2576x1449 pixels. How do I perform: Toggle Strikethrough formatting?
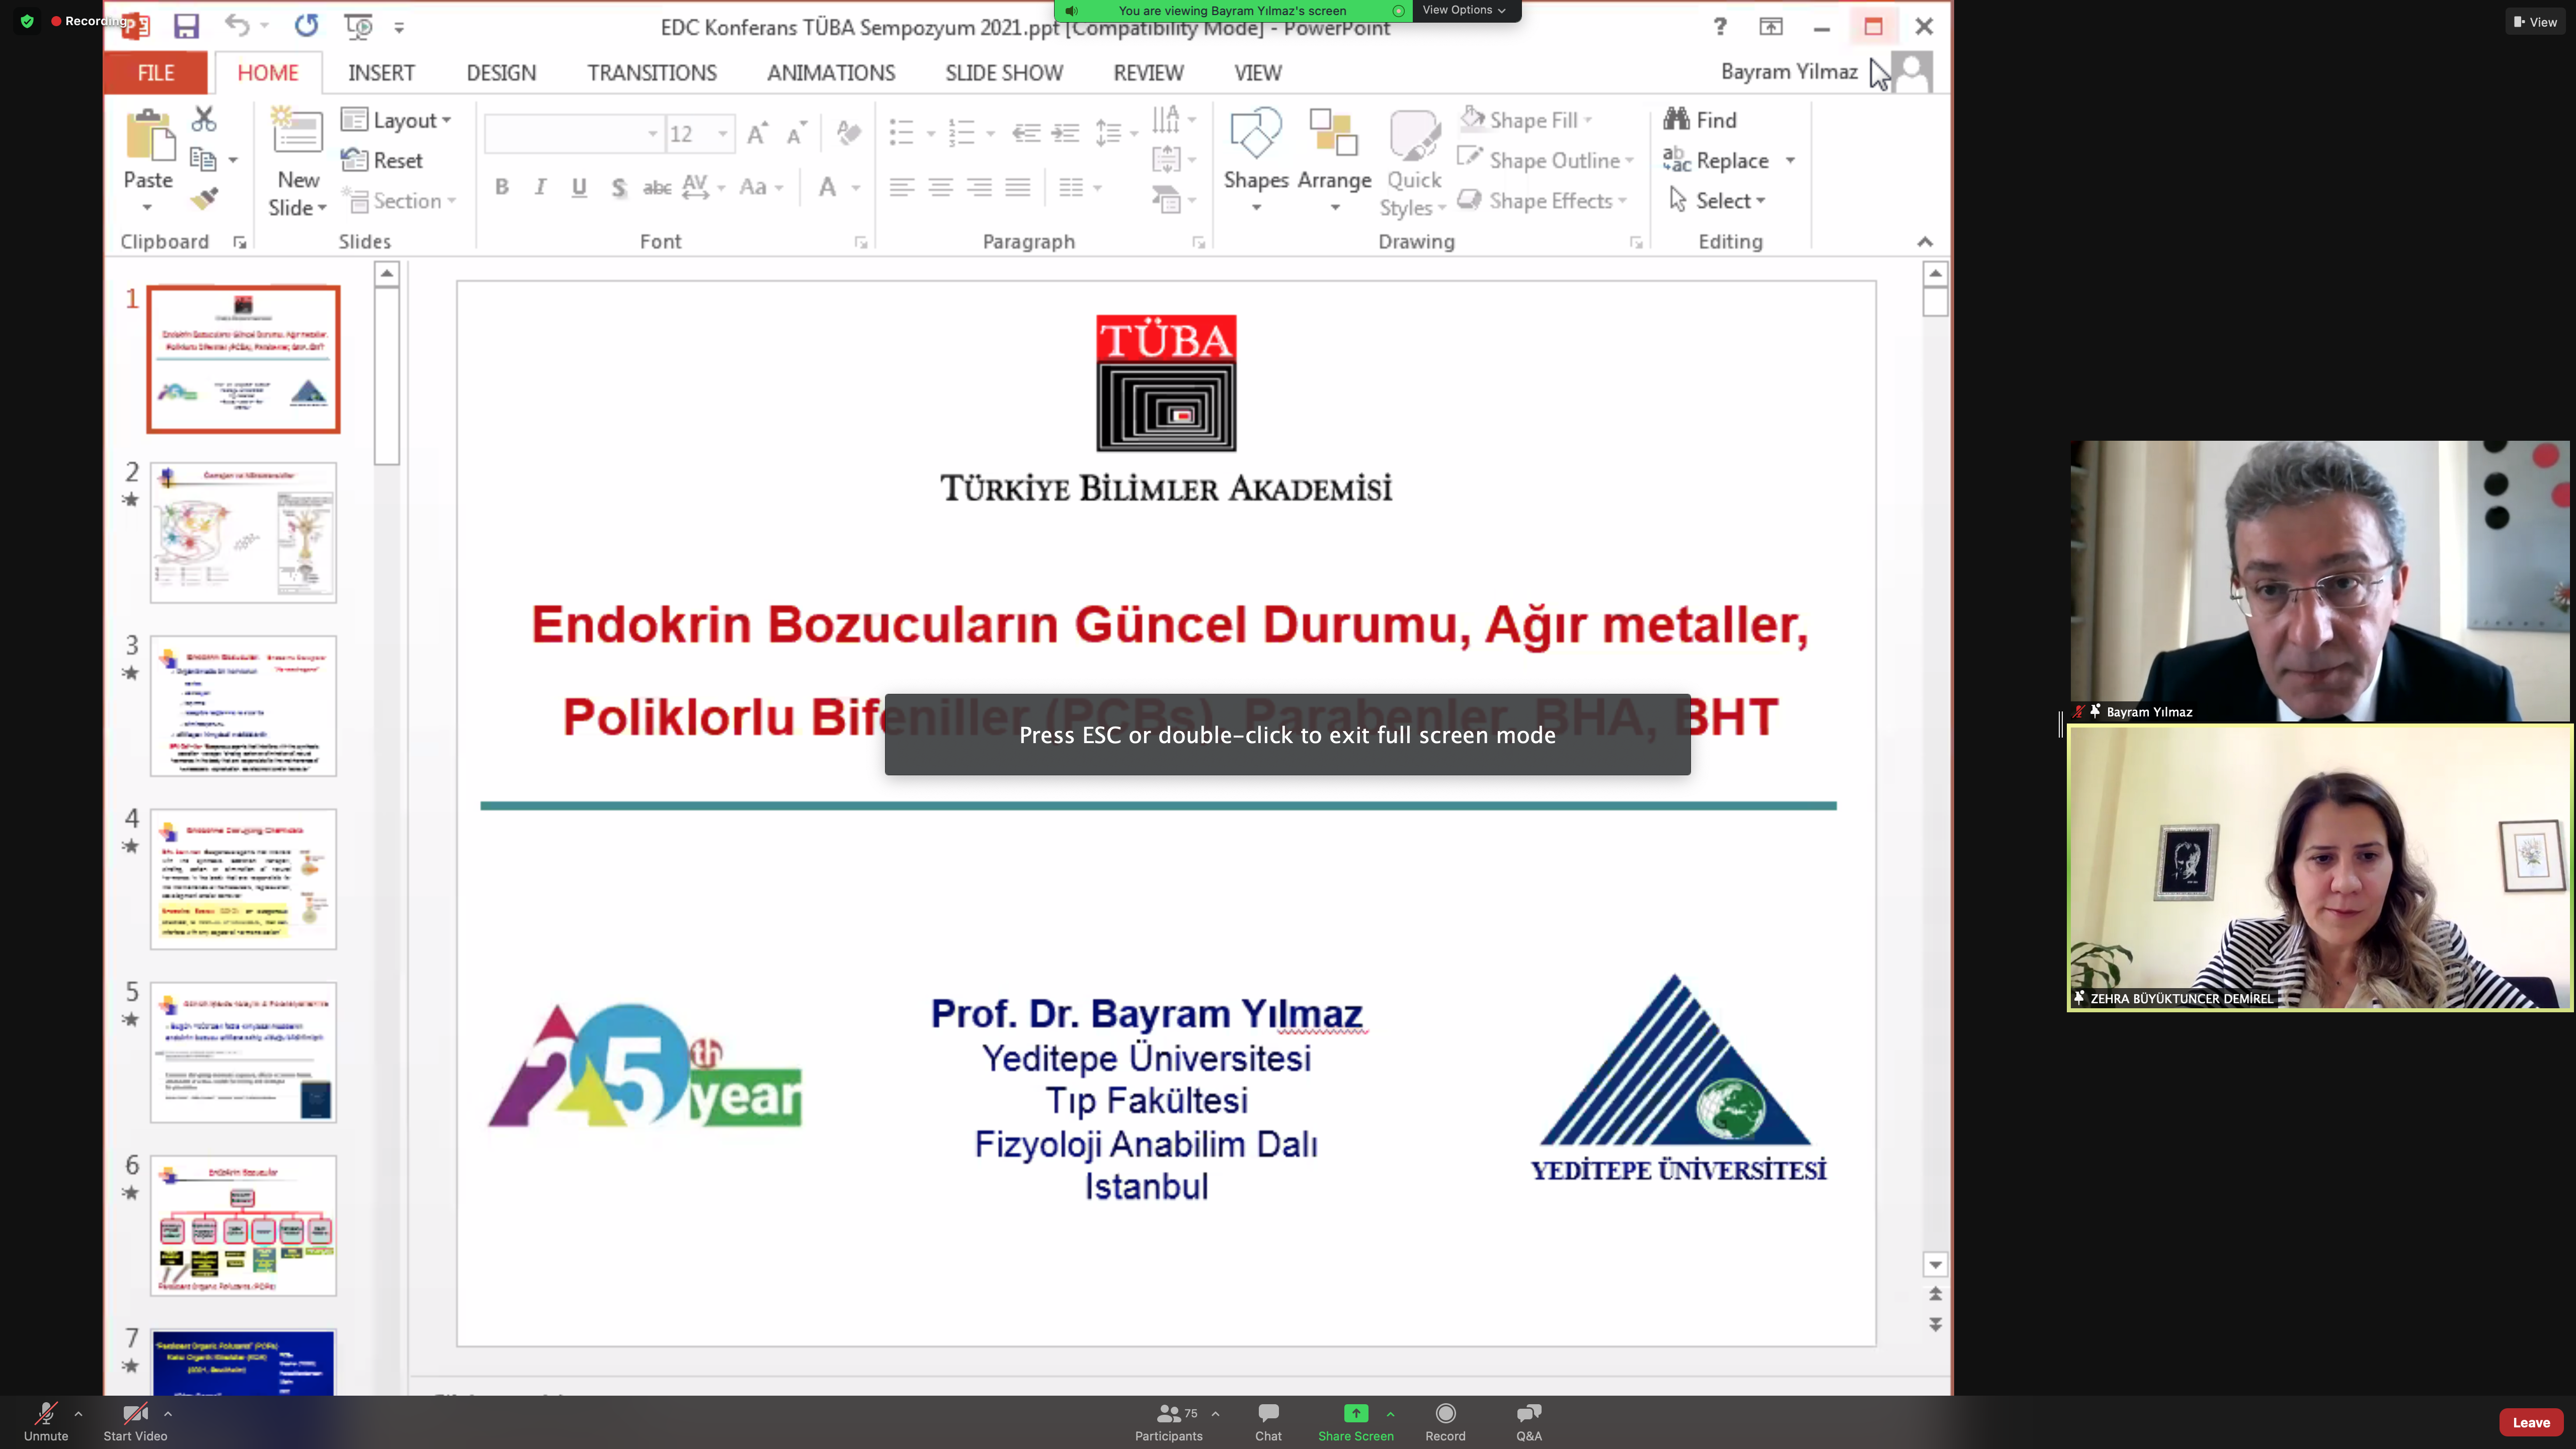tap(657, 187)
